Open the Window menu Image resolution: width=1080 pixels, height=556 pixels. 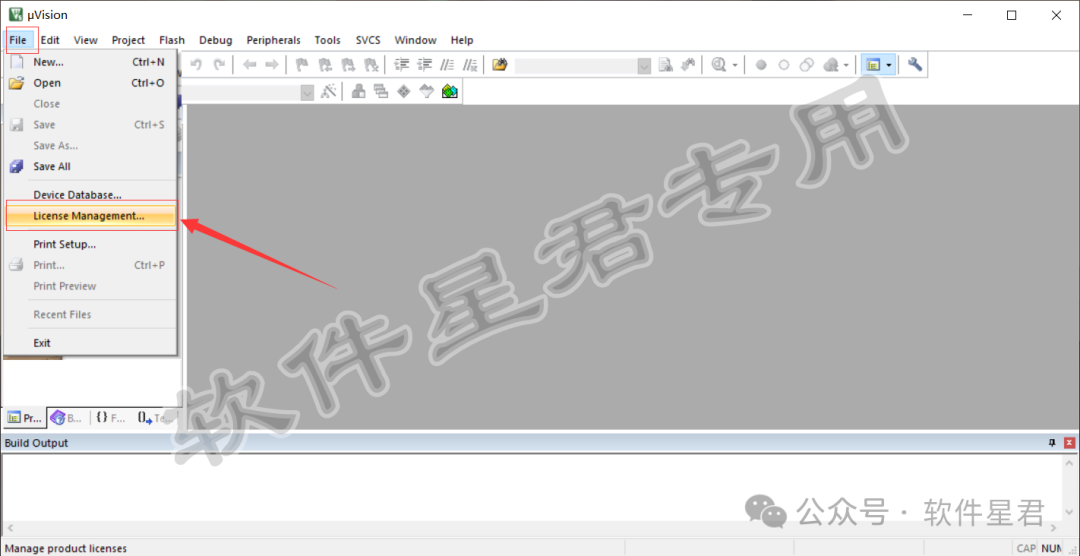415,40
